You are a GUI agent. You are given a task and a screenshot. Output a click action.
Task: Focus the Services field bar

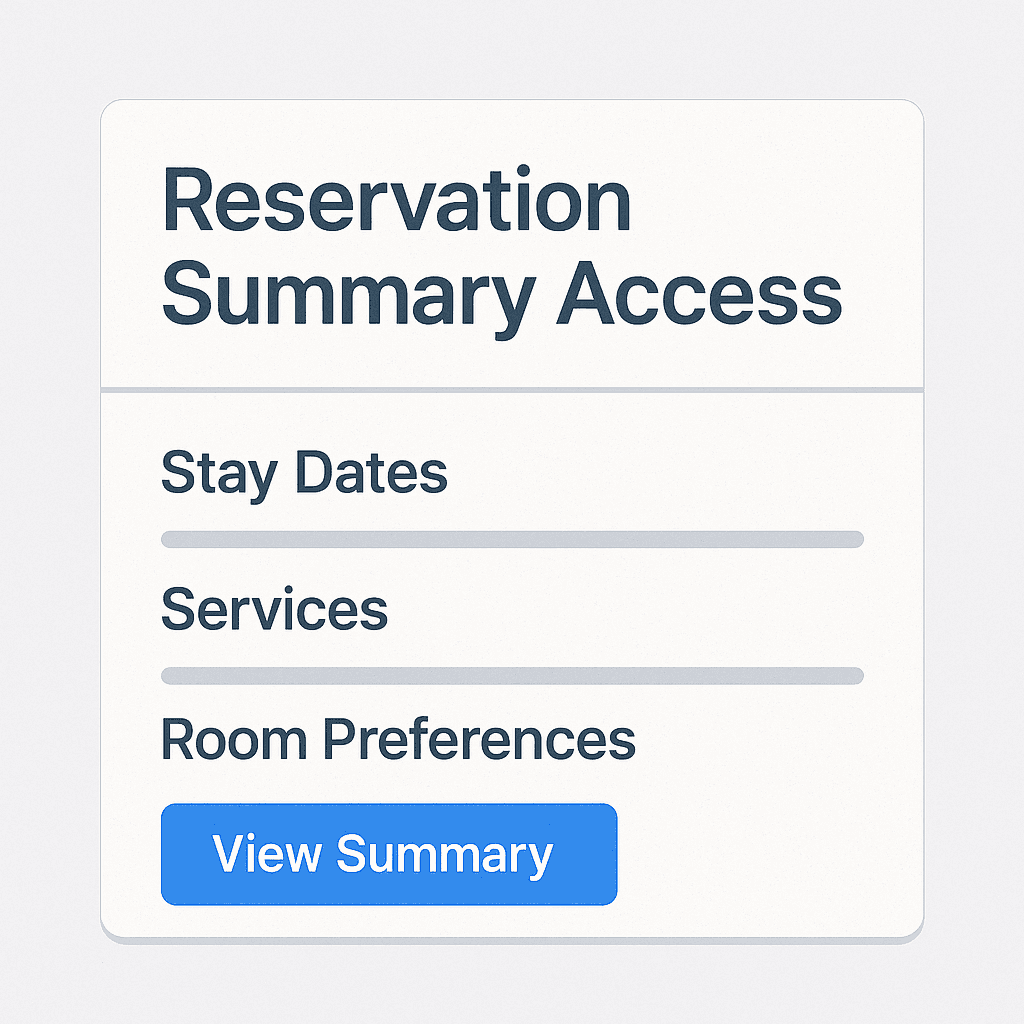(x=512, y=676)
